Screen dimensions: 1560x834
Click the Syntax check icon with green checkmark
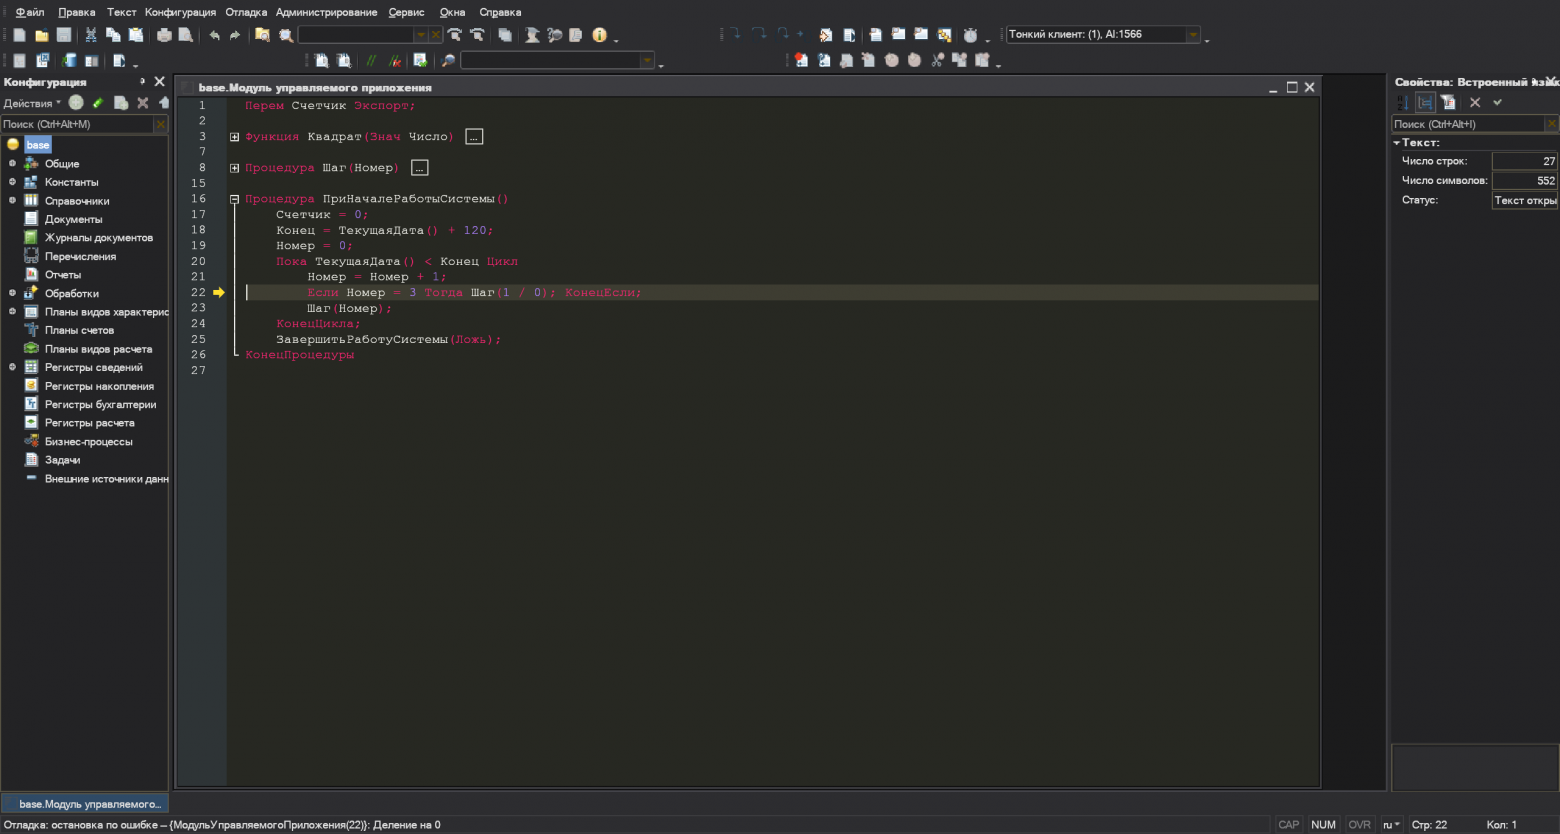(420, 61)
